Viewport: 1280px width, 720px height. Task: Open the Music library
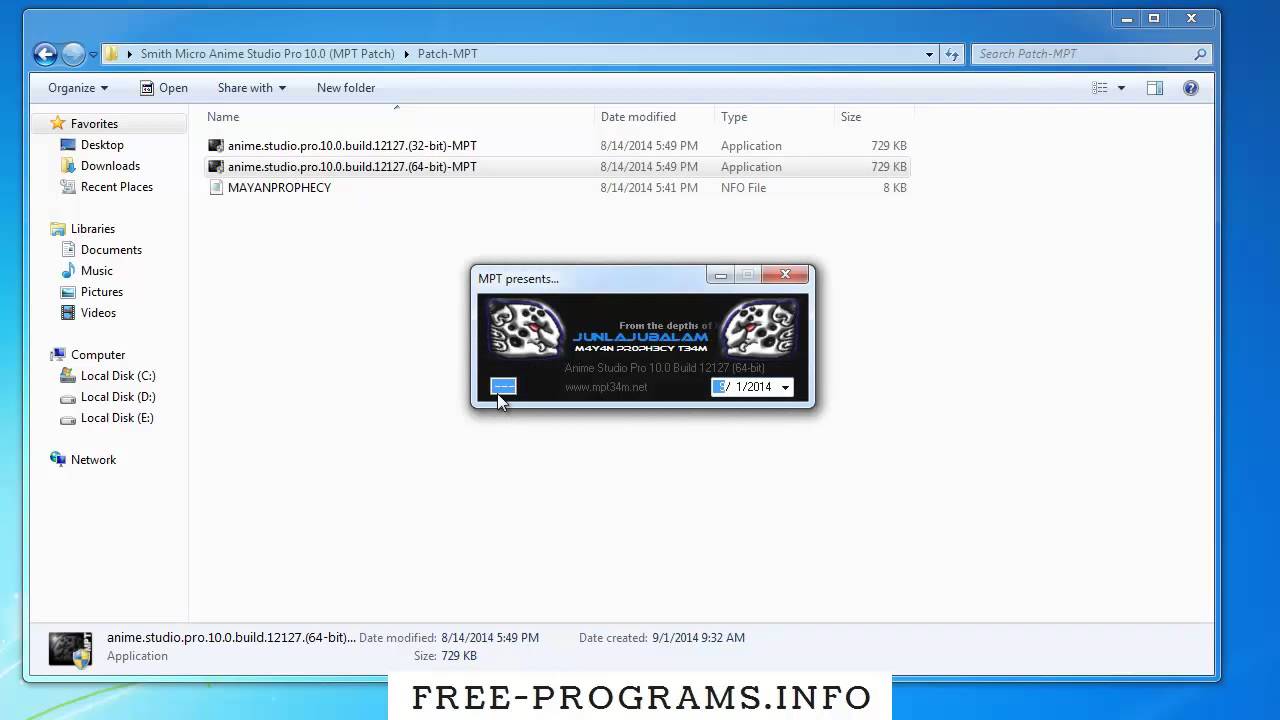click(x=97, y=271)
